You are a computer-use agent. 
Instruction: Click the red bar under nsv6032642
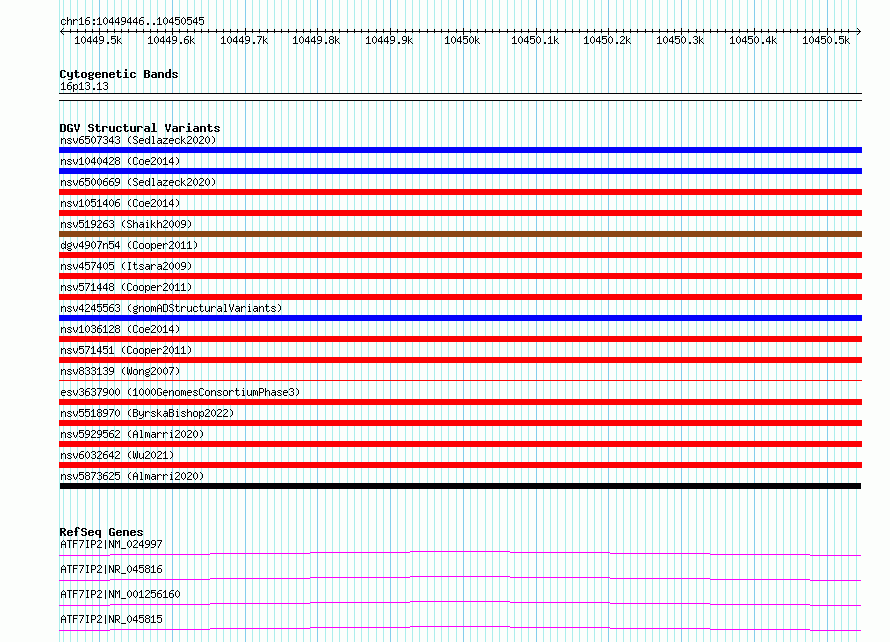[x=460, y=465]
